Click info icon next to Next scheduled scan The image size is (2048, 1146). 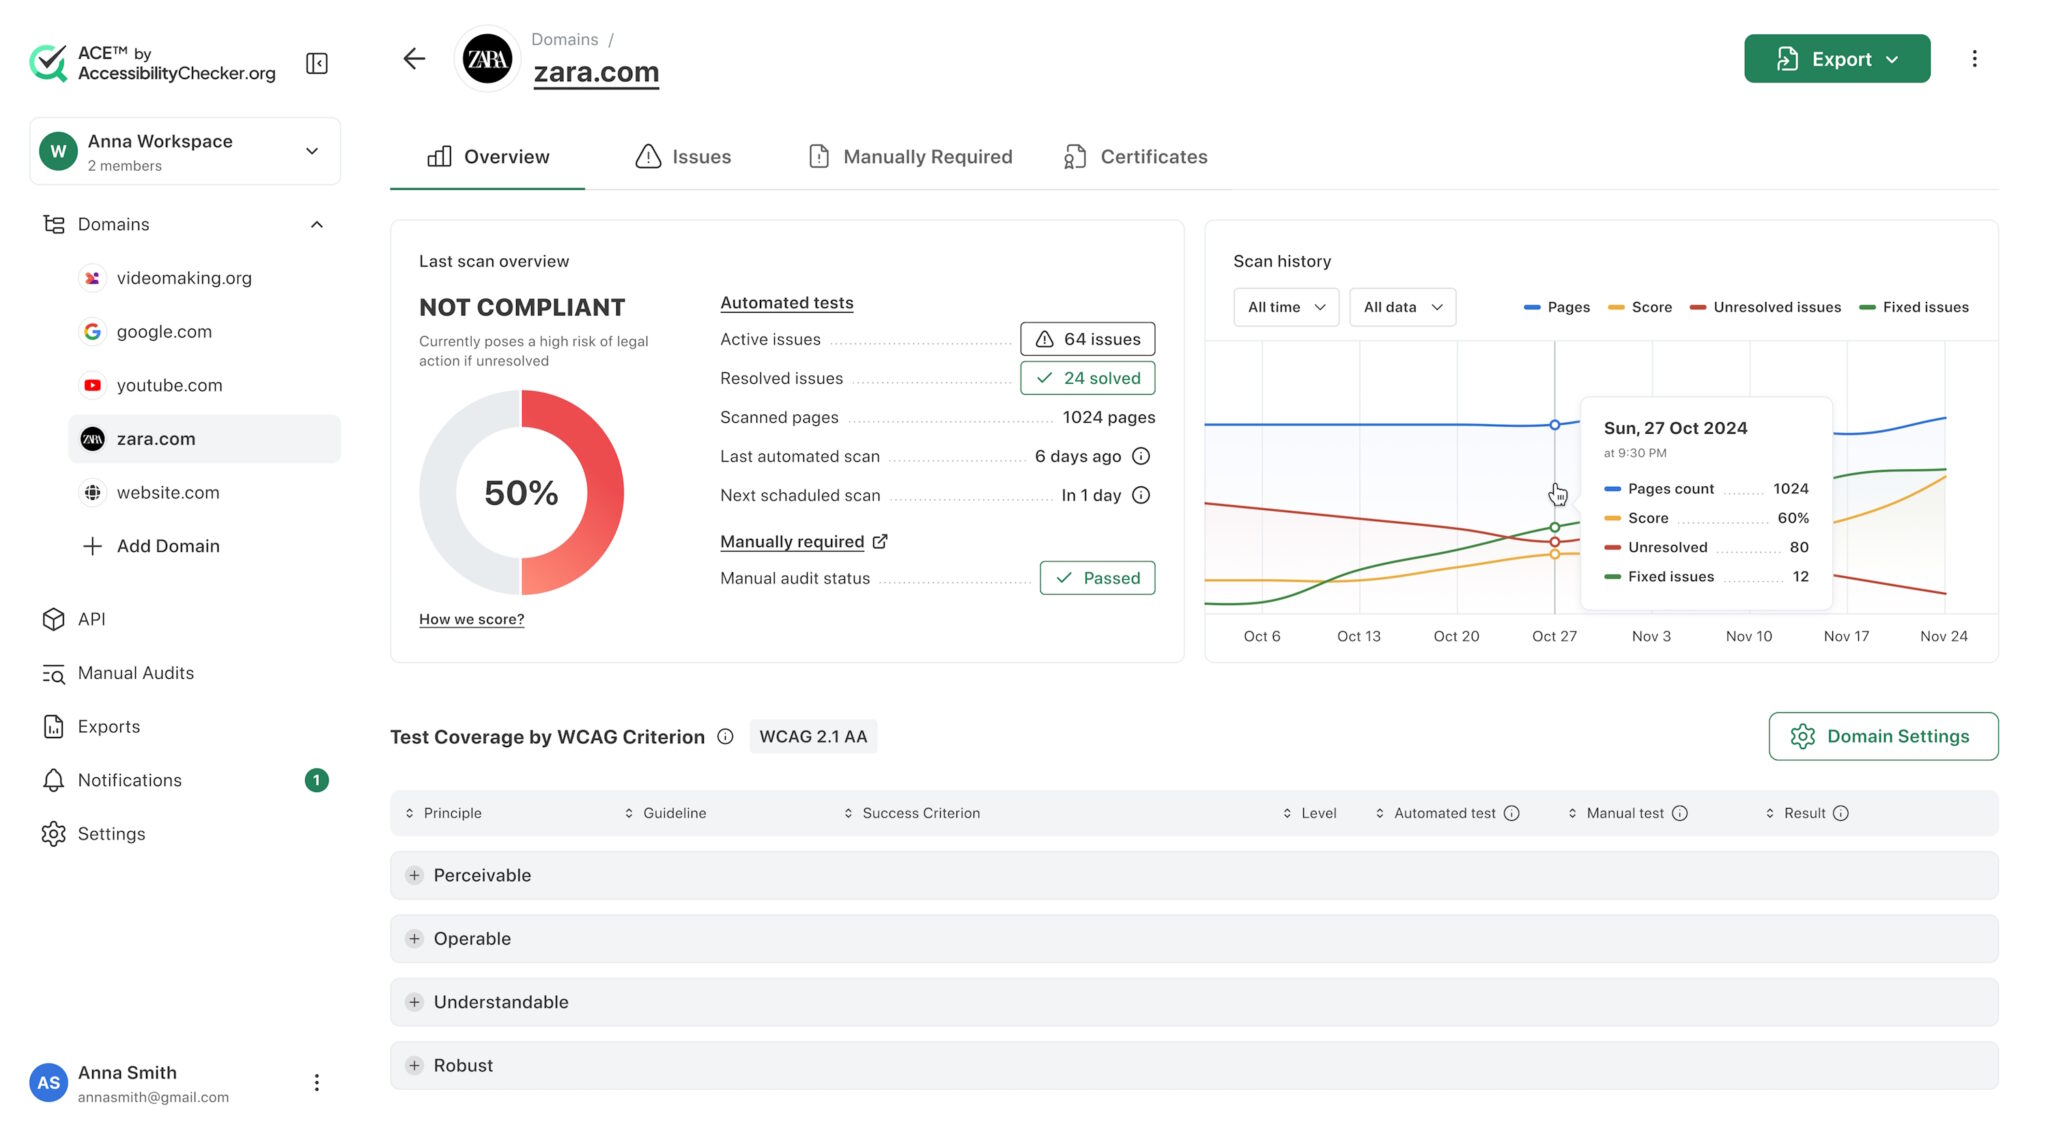[x=1141, y=495]
